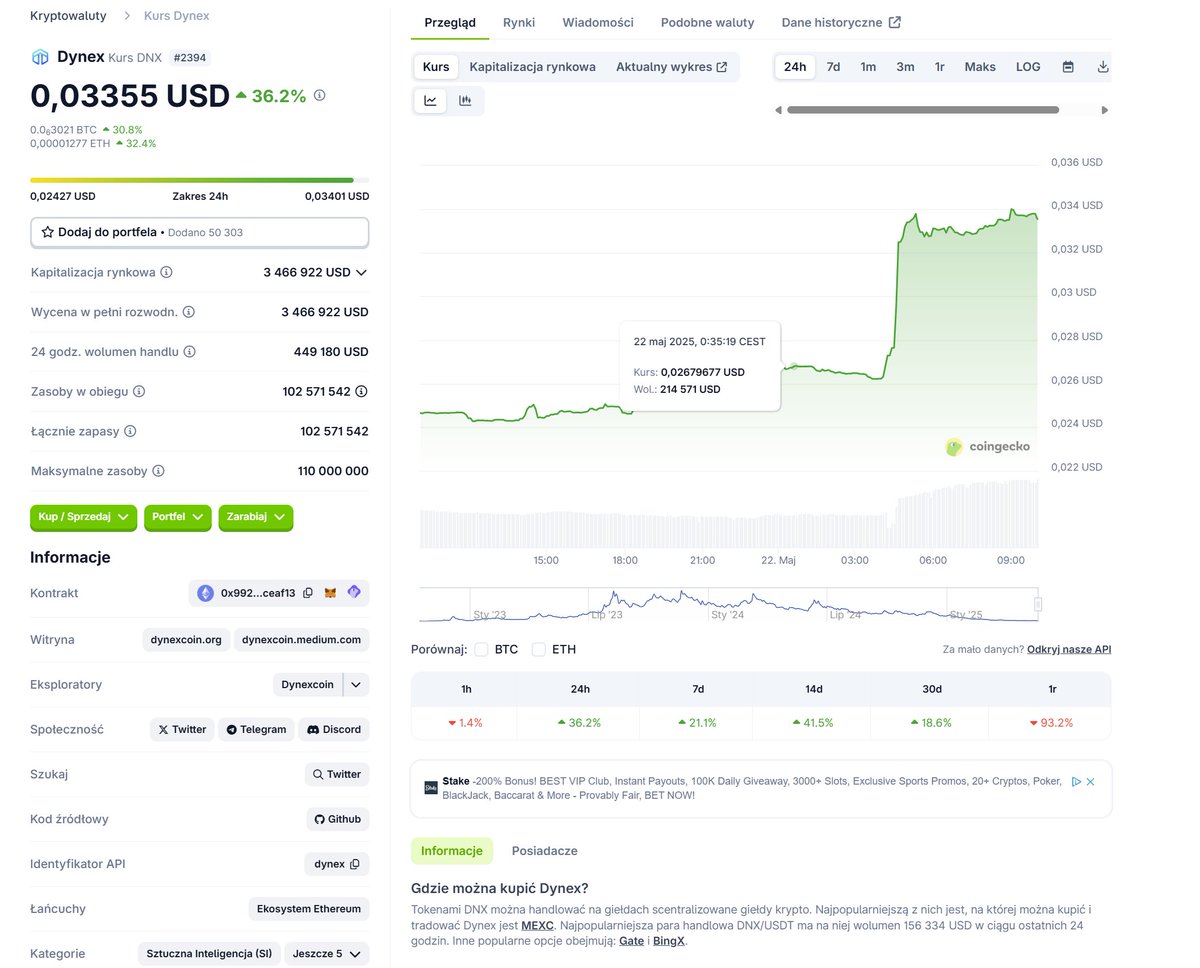Follow the Odkryj nasze API link
Screen dimensions: 1200x968
[x=1069, y=649]
